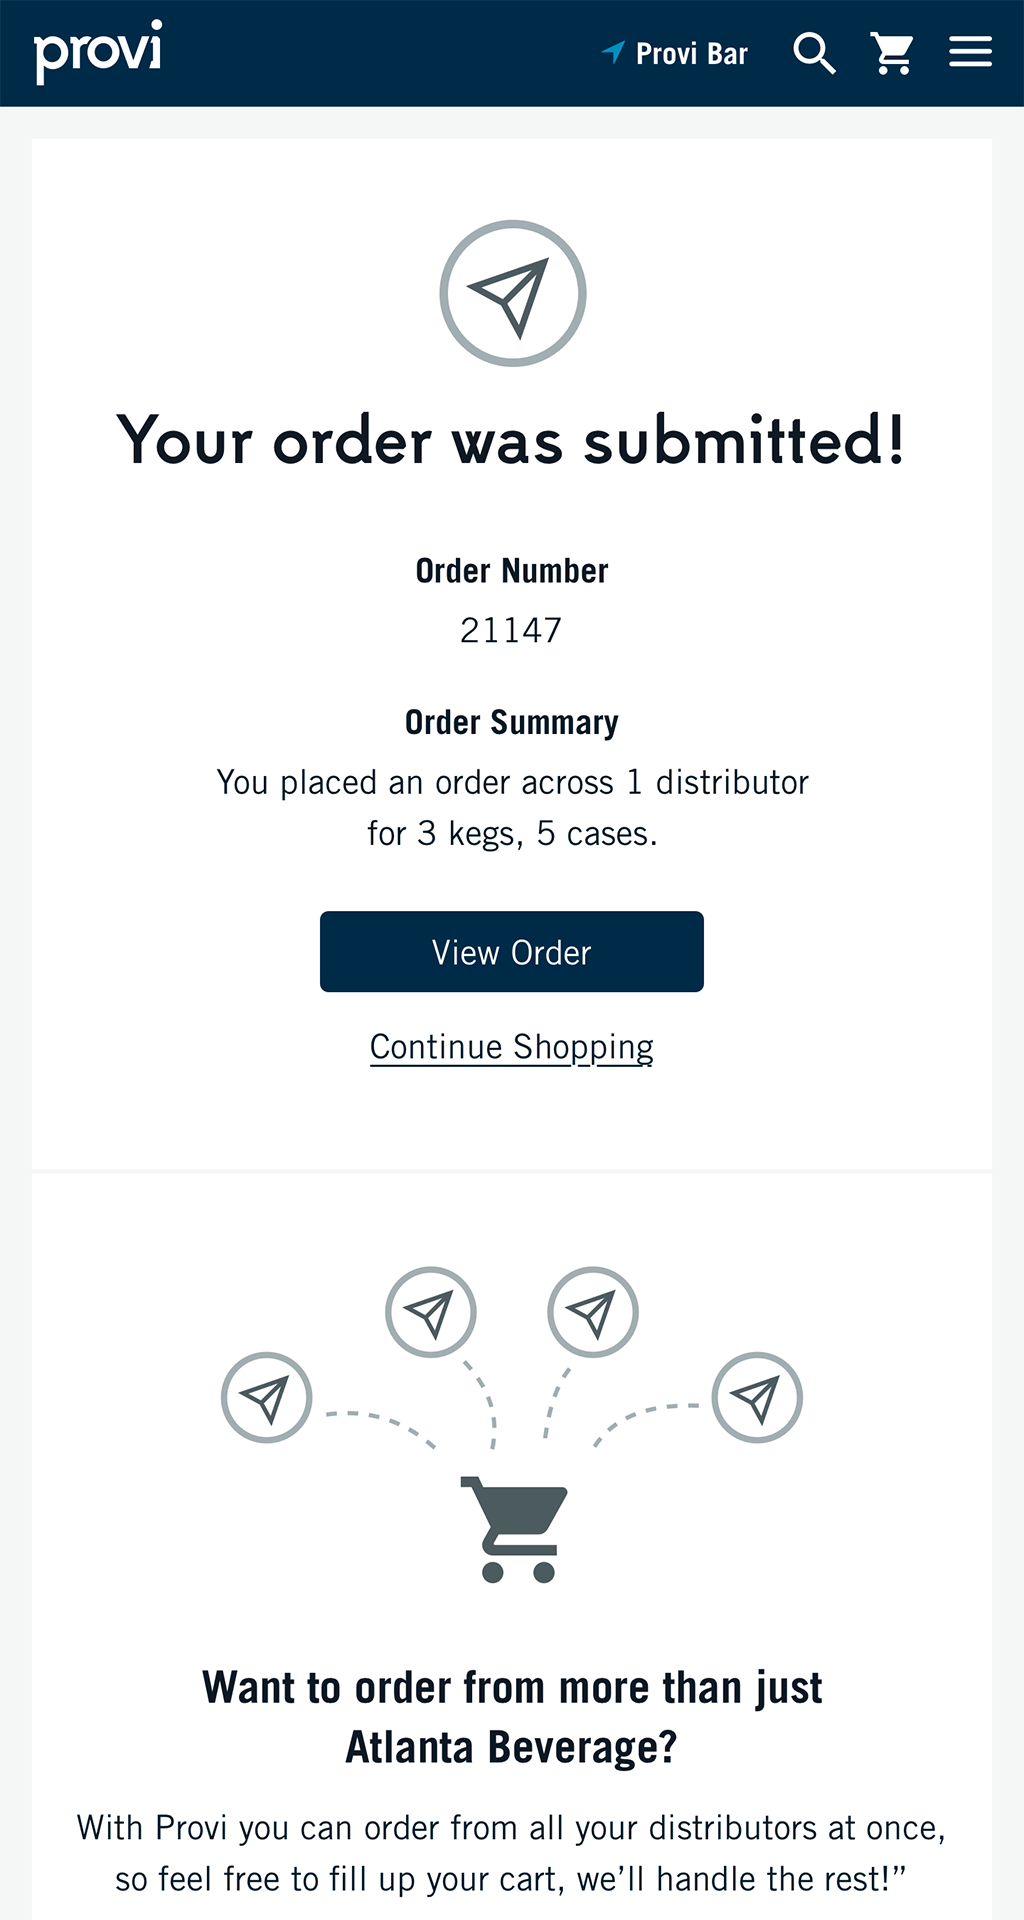Image resolution: width=1024 pixels, height=1920 pixels.
Task: Click the upper-left small paper plane icon
Action: 431,1312
